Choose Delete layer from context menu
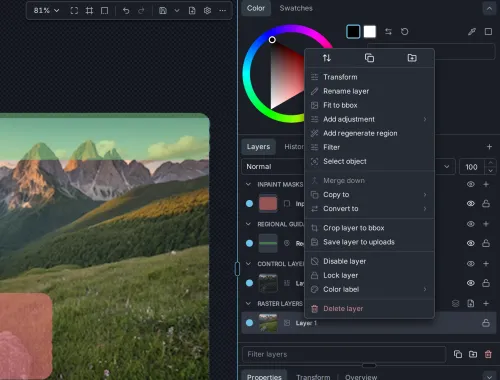The image size is (500, 380). [369, 309]
